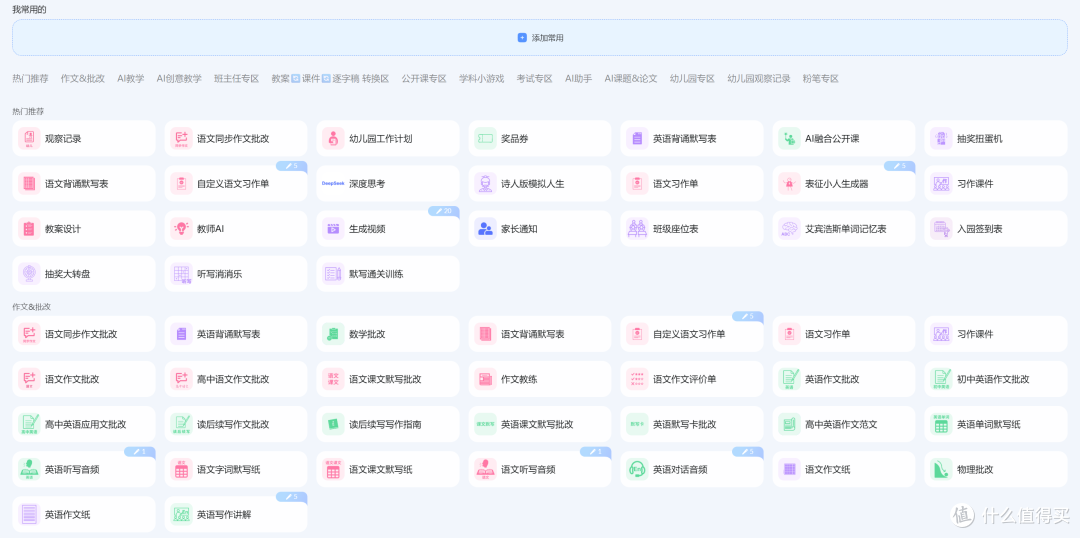Image resolution: width=1080 pixels, height=538 pixels.
Task: Click the 家长通知 people icon
Action: tap(486, 229)
